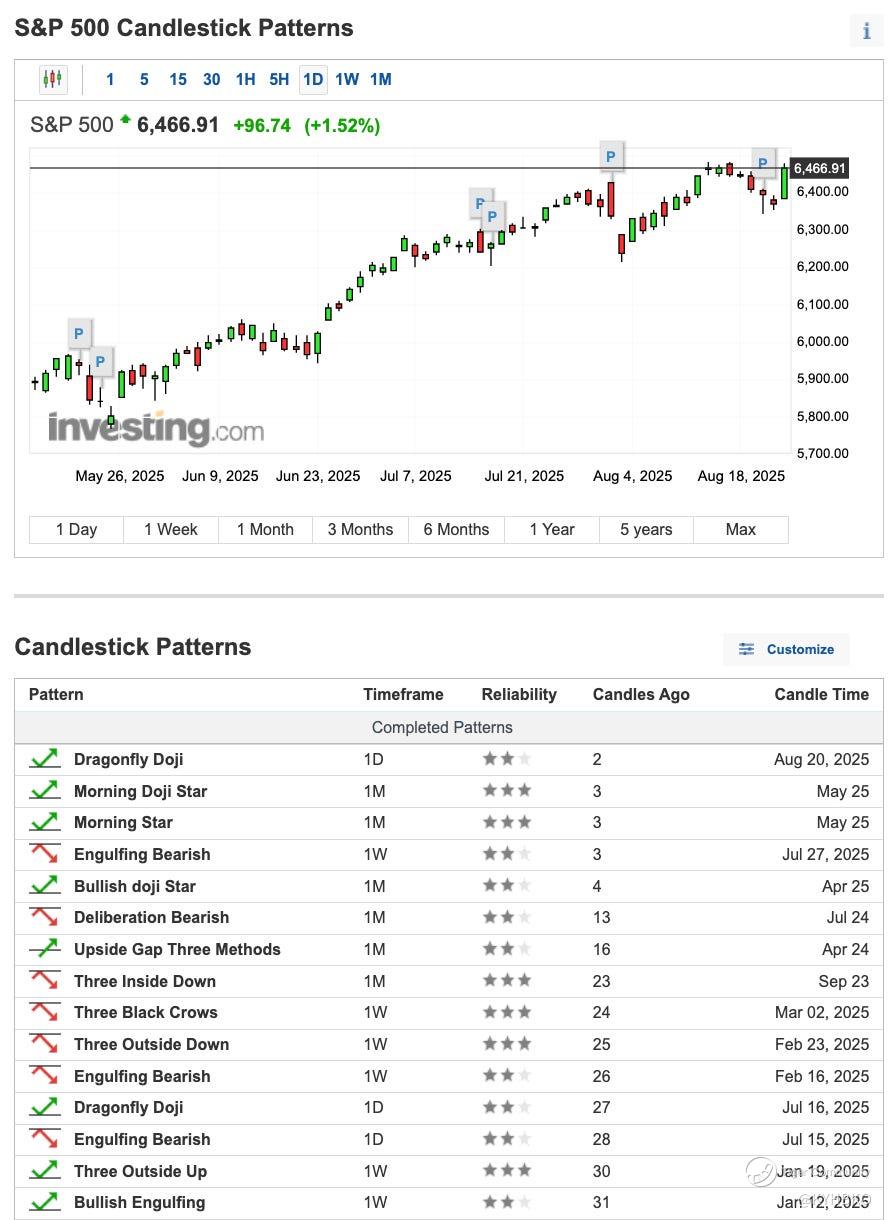This screenshot has width=888, height=1220.
Task: Select the 1 minute interval
Action: tap(110, 79)
